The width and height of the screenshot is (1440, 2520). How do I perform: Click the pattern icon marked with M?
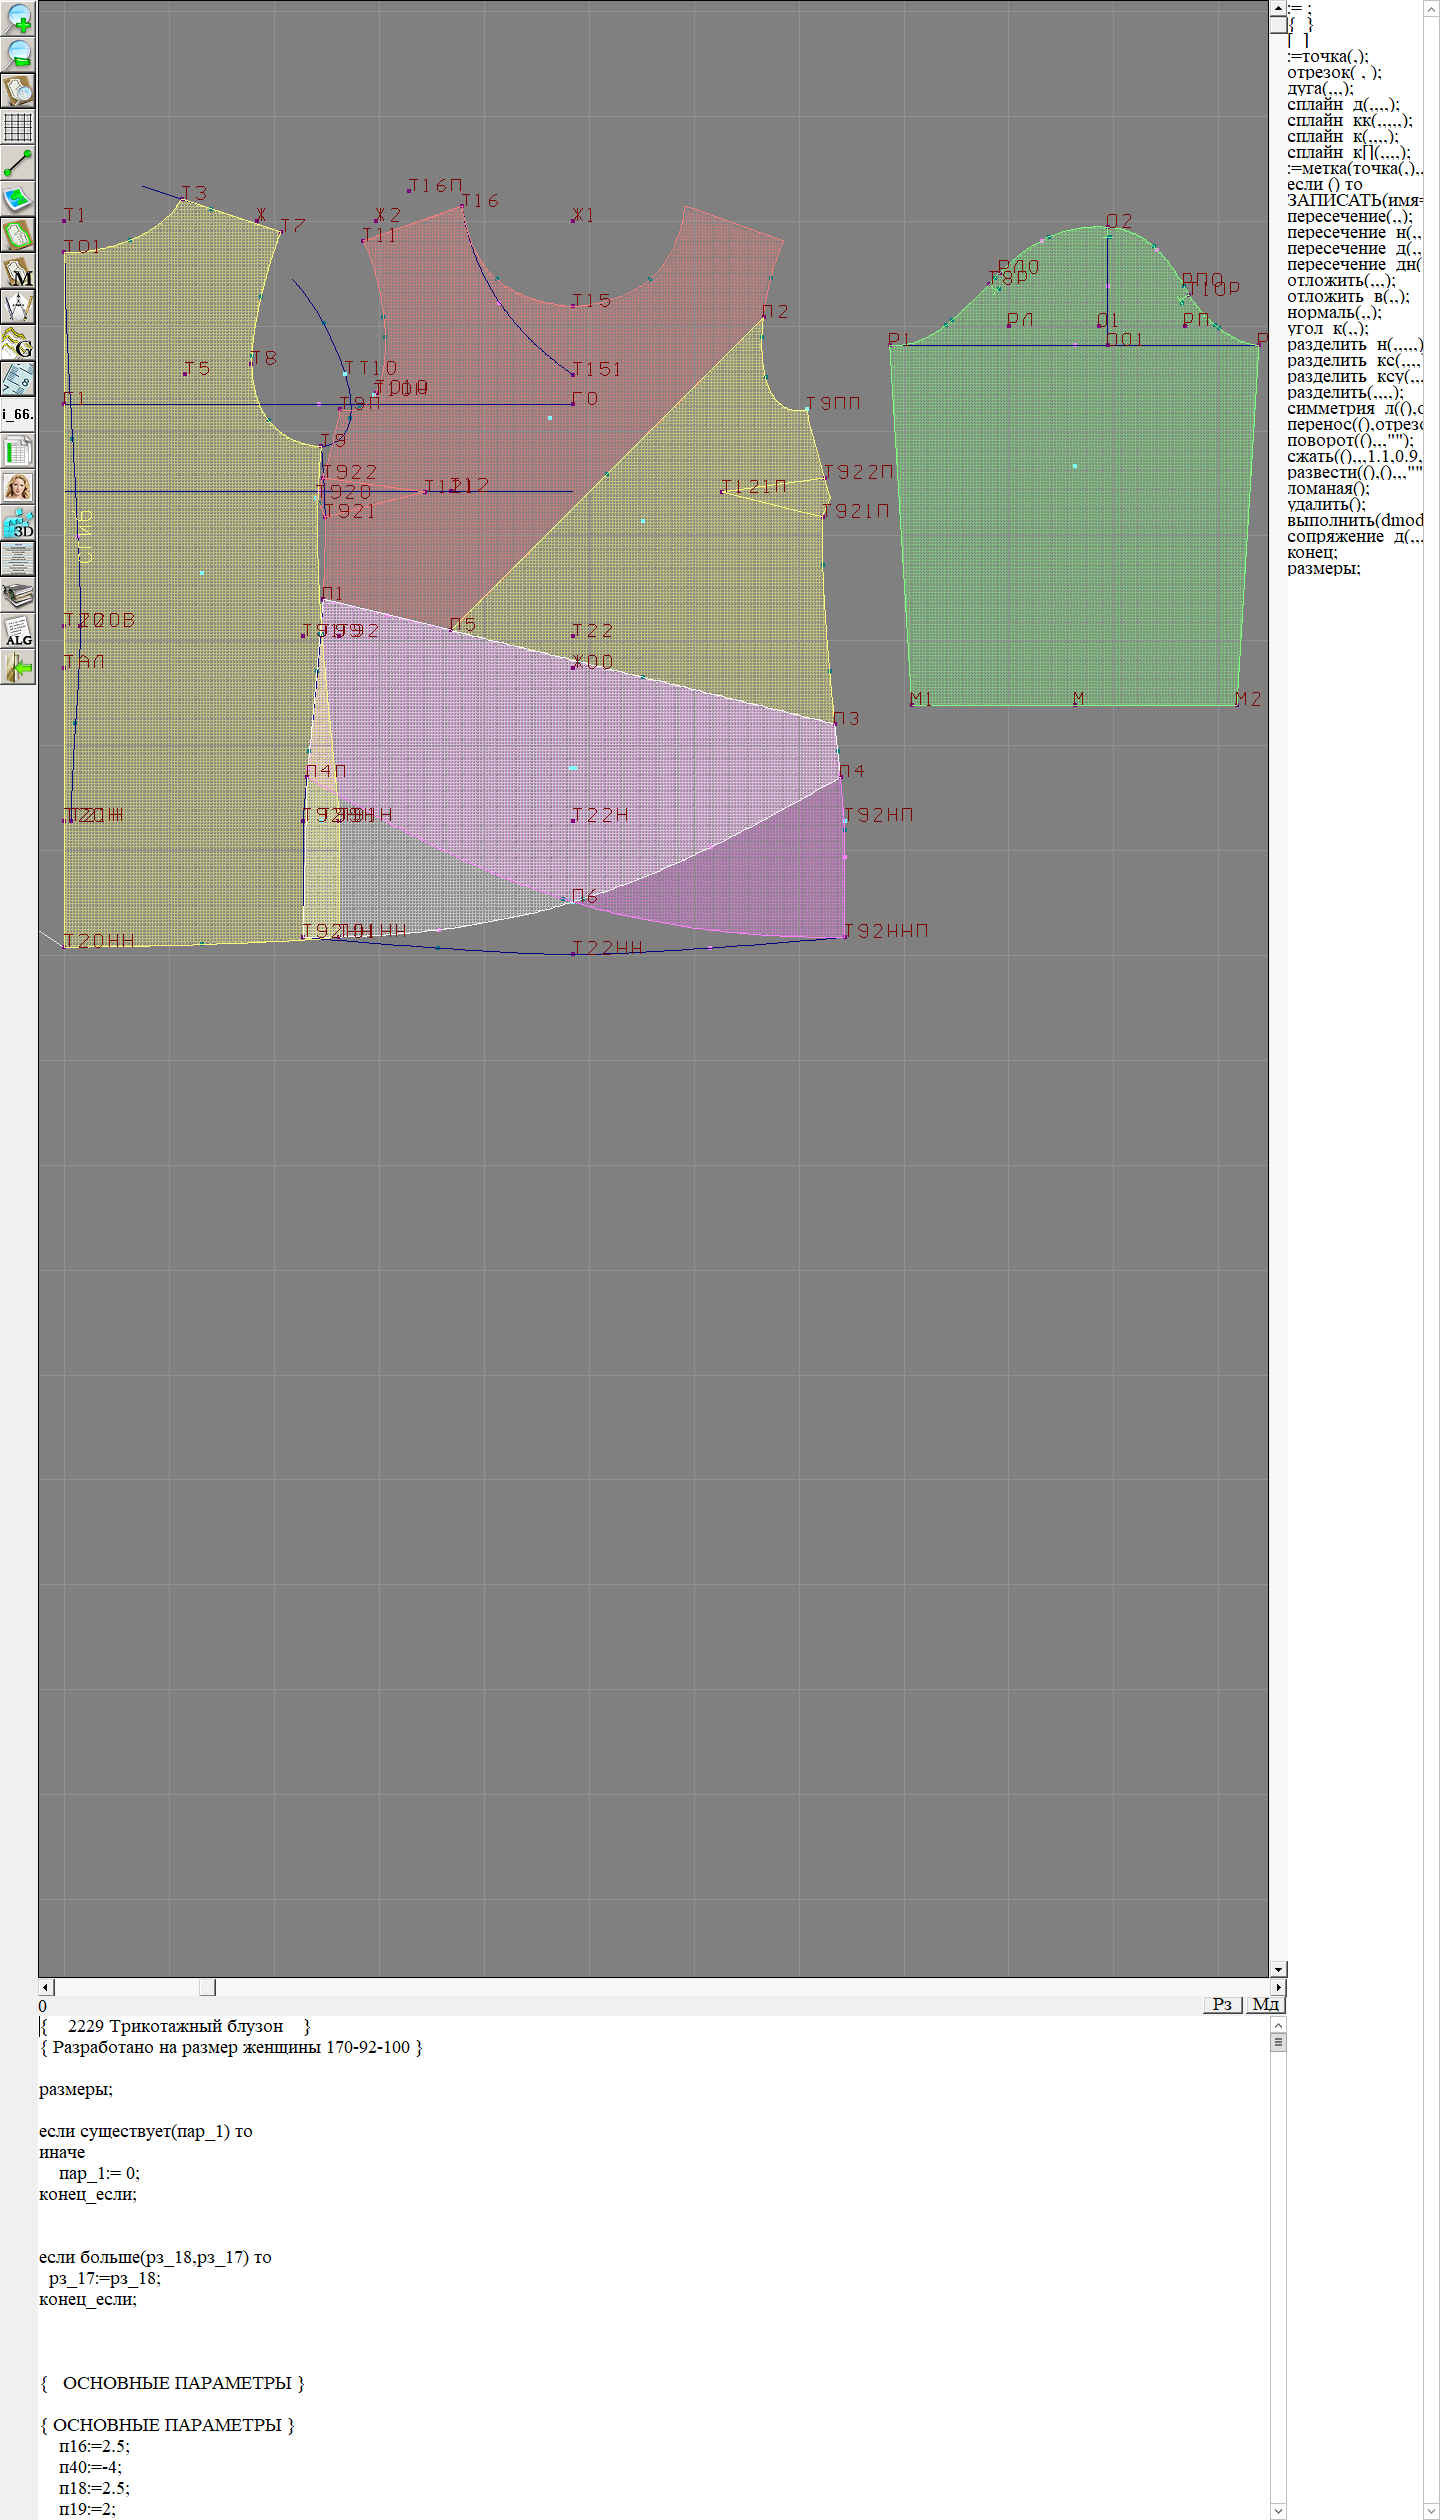click(18, 272)
